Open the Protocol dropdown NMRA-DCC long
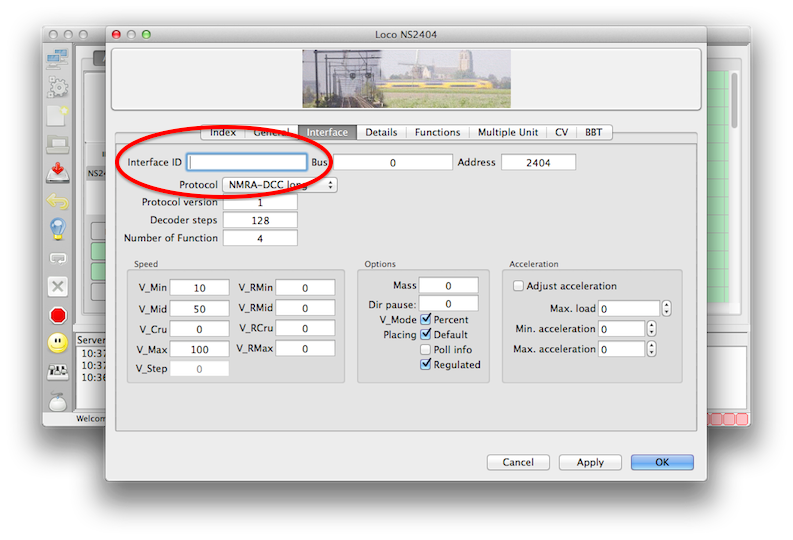This screenshot has height=540, width=793. [273, 185]
